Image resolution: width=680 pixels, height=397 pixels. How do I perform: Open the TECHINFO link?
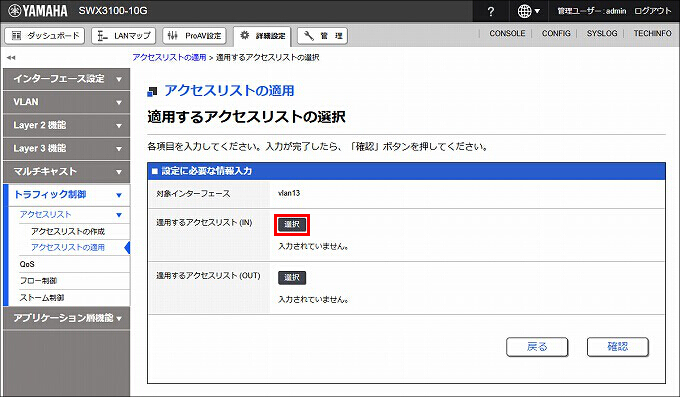pyautogui.click(x=652, y=33)
